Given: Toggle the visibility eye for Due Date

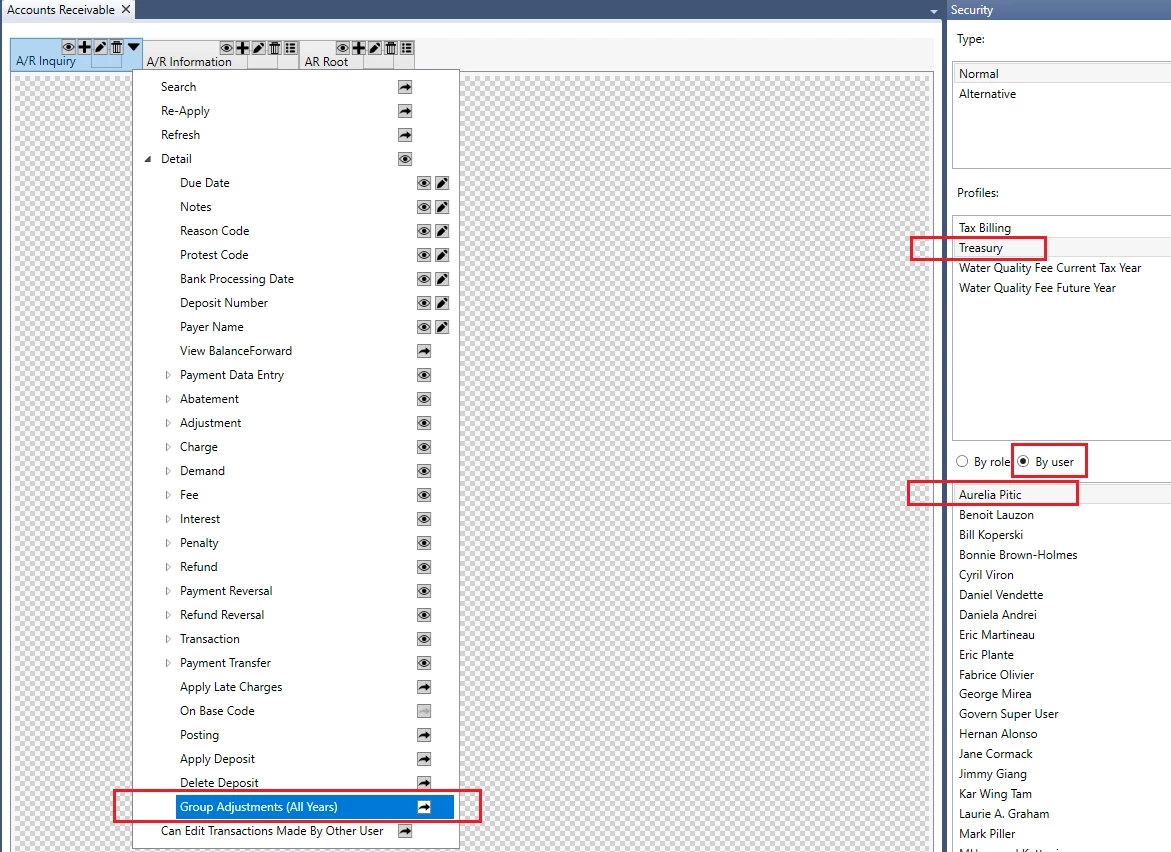Looking at the screenshot, I should tap(424, 183).
